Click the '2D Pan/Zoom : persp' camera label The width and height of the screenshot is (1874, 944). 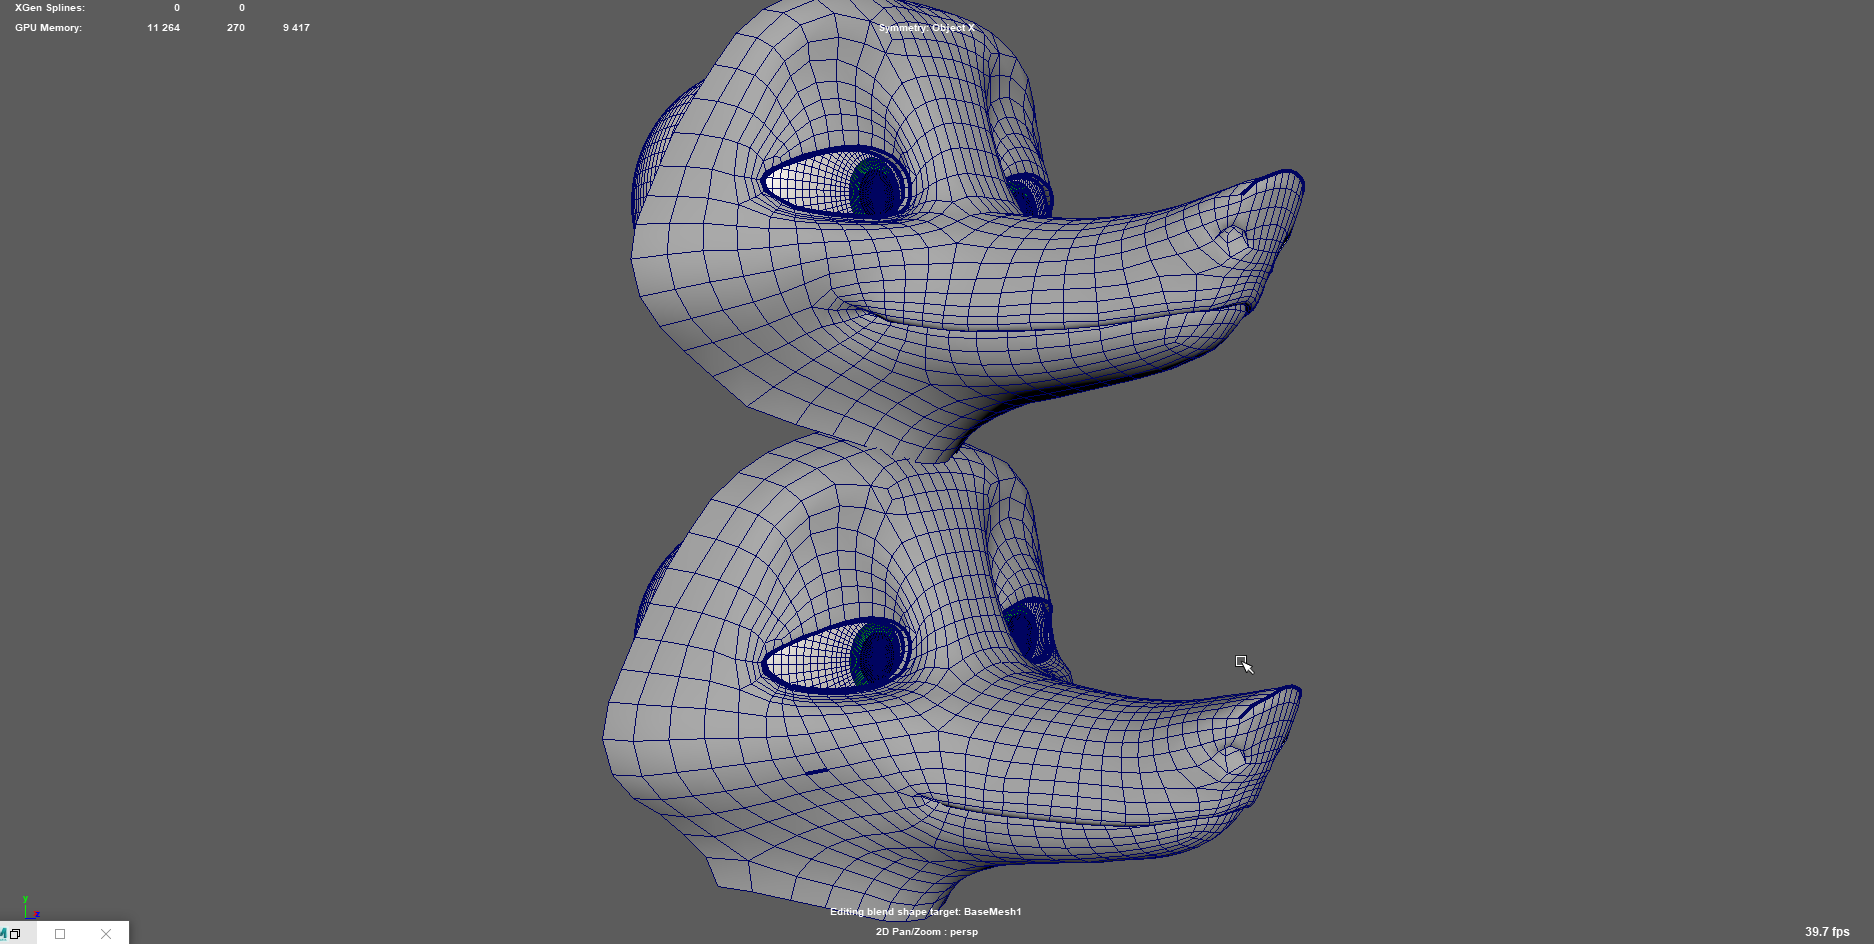926,932
